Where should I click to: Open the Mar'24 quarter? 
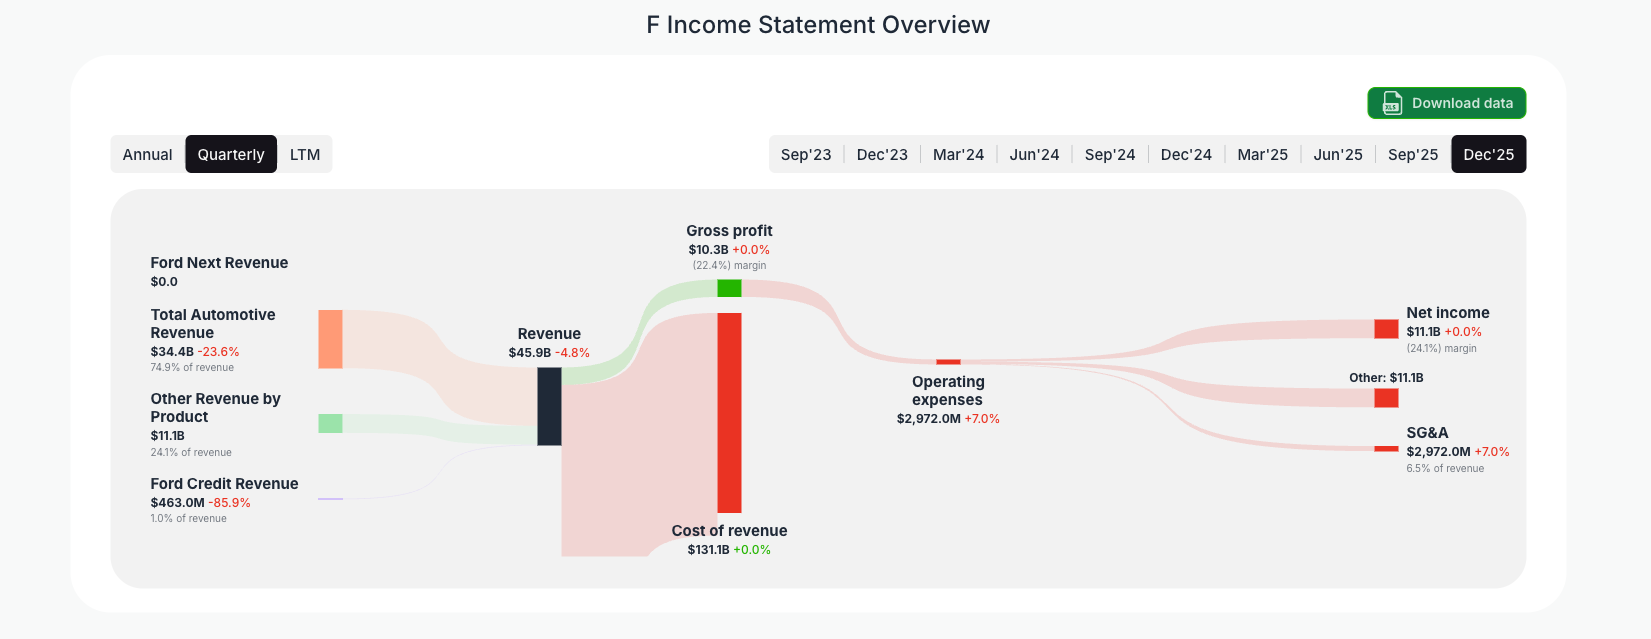pyautogui.click(x=958, y=154)
